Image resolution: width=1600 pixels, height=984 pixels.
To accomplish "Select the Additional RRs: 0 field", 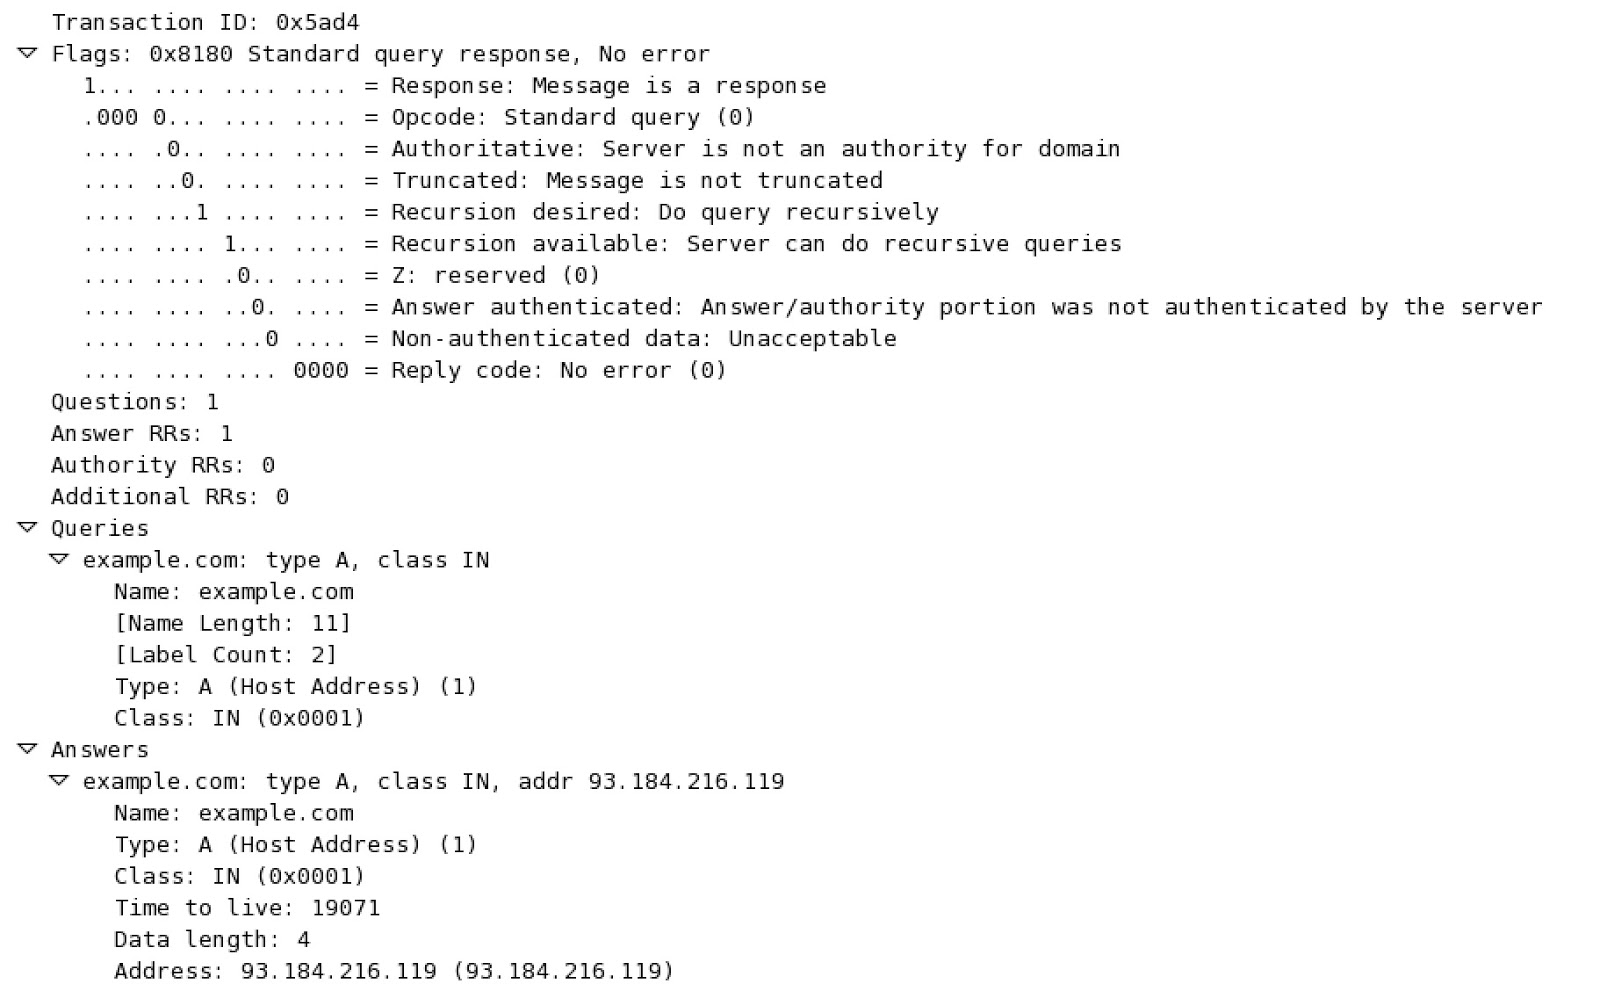I will (x=170, y=497).
